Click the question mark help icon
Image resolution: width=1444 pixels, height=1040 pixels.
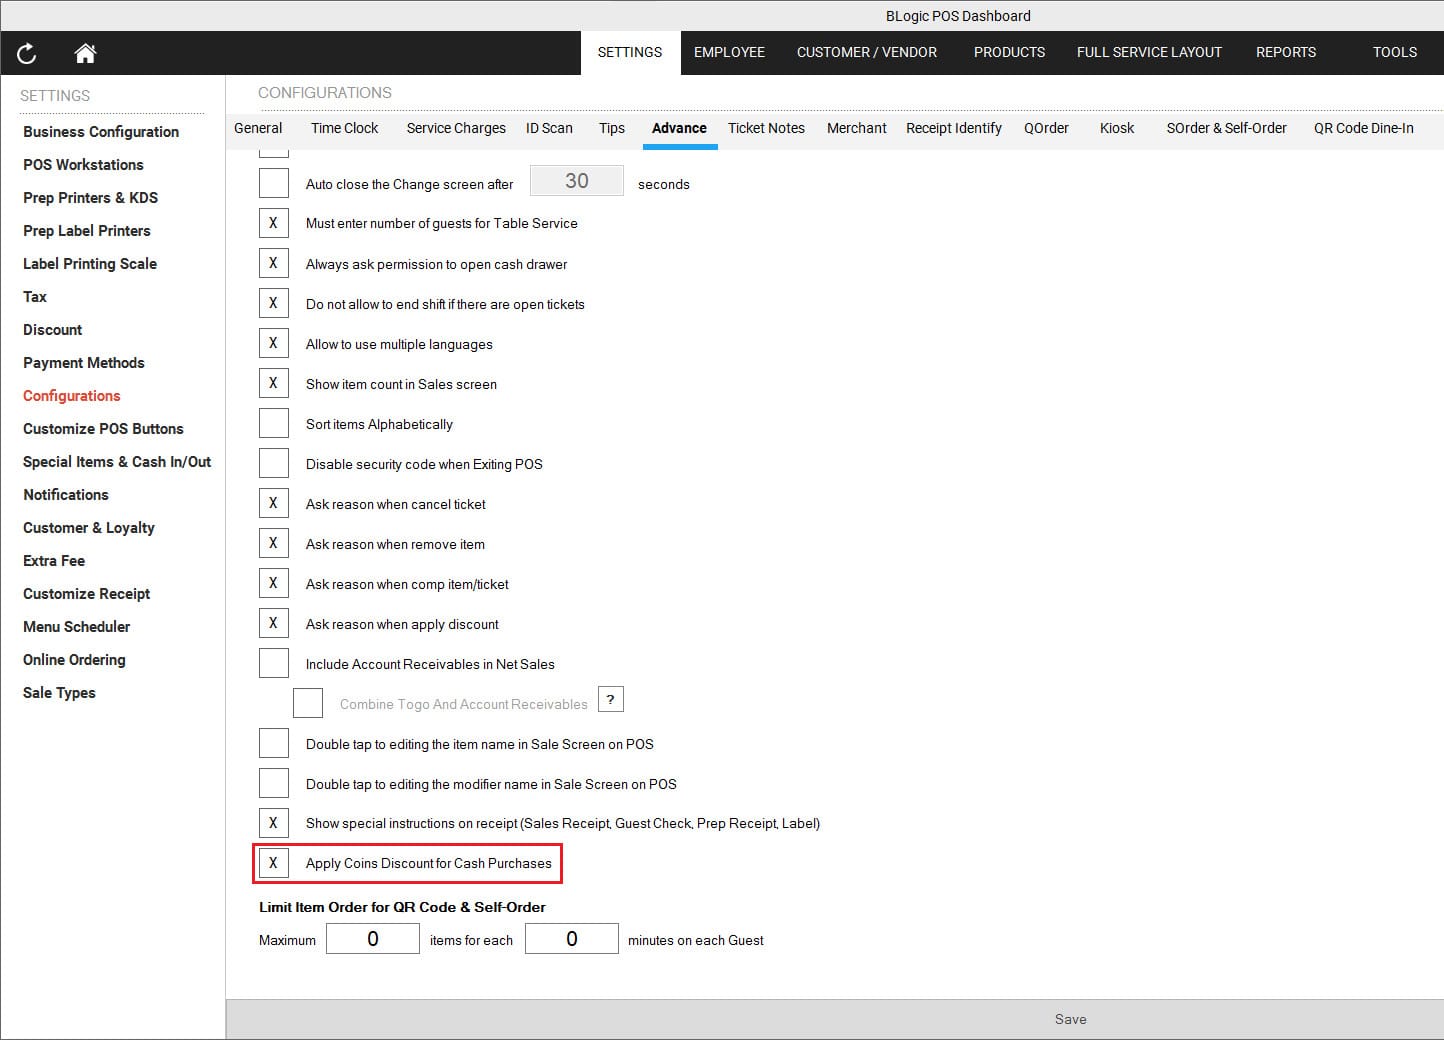pyautogui.click(x=610, y=699)
